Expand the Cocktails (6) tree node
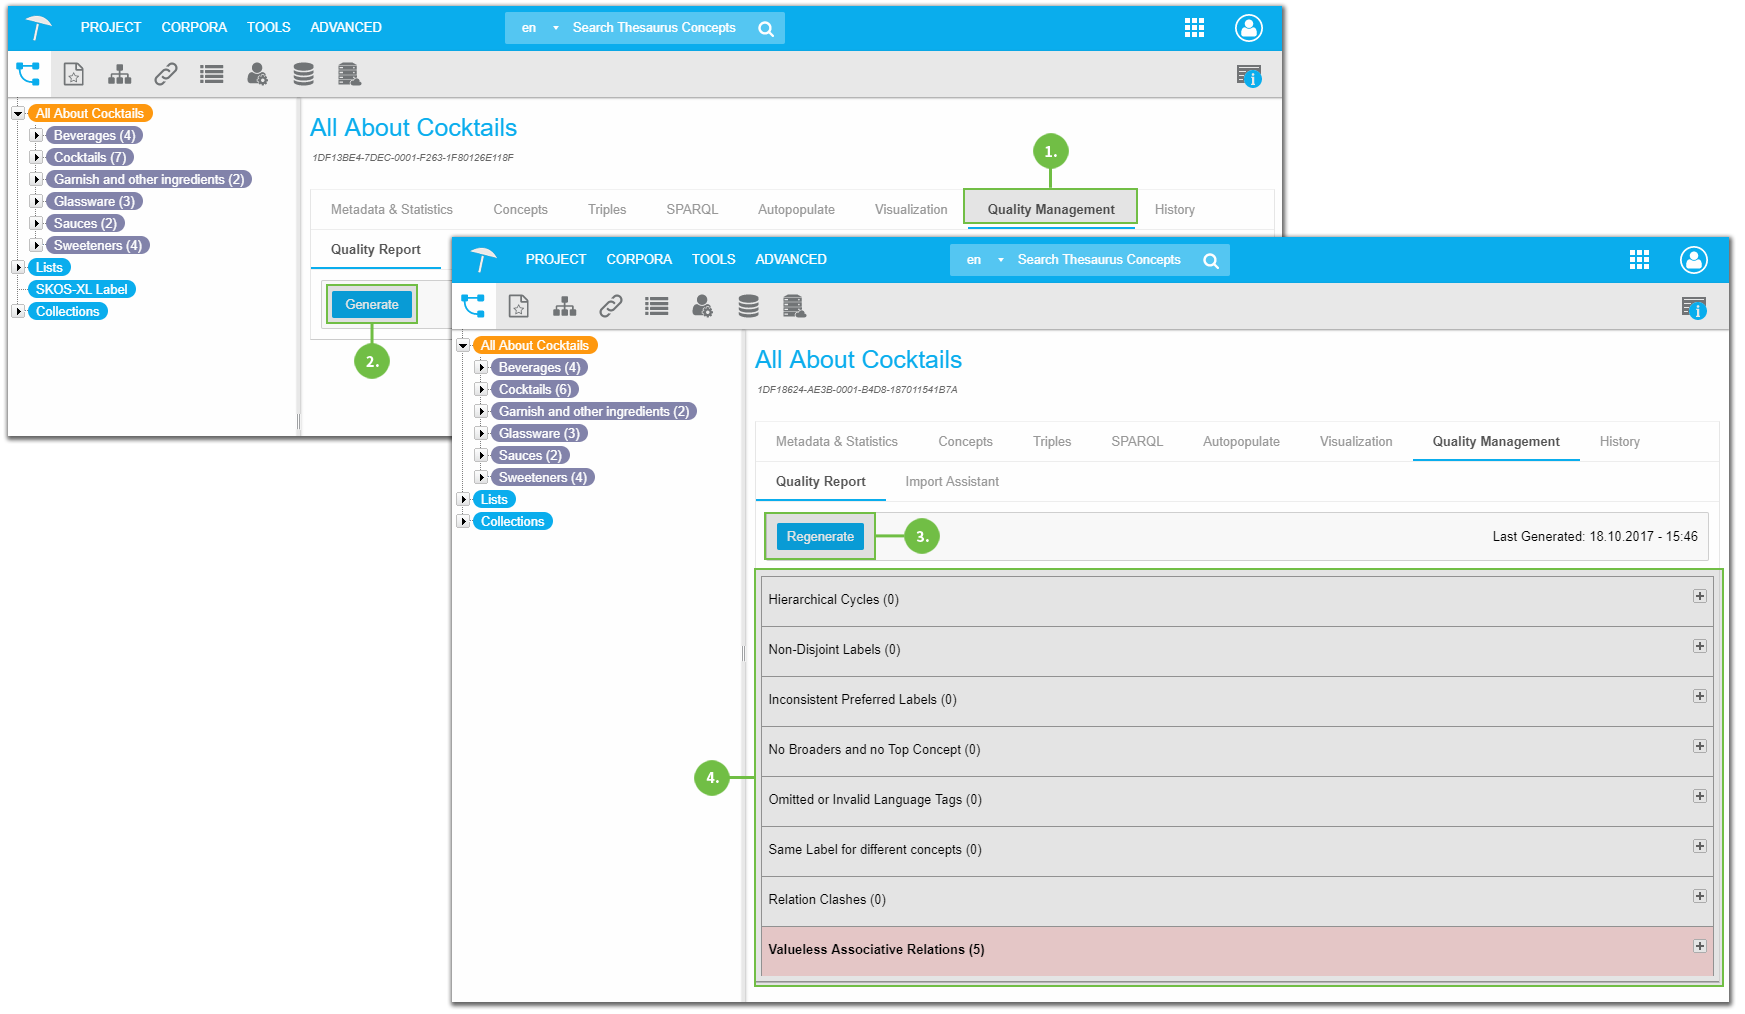The width and height of the screenshot is (1745, 1014). [x=481, y=389]
